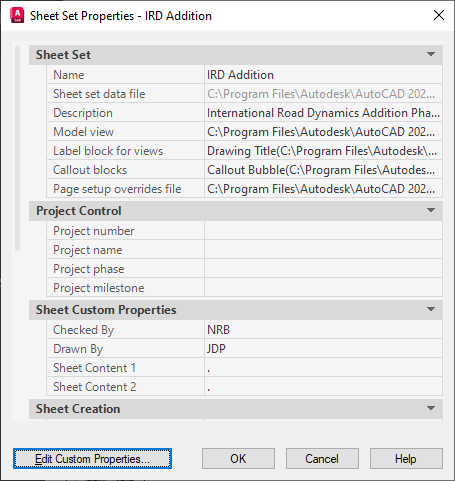Select the Description value field

pyautogui.click(x=323, y=113)
